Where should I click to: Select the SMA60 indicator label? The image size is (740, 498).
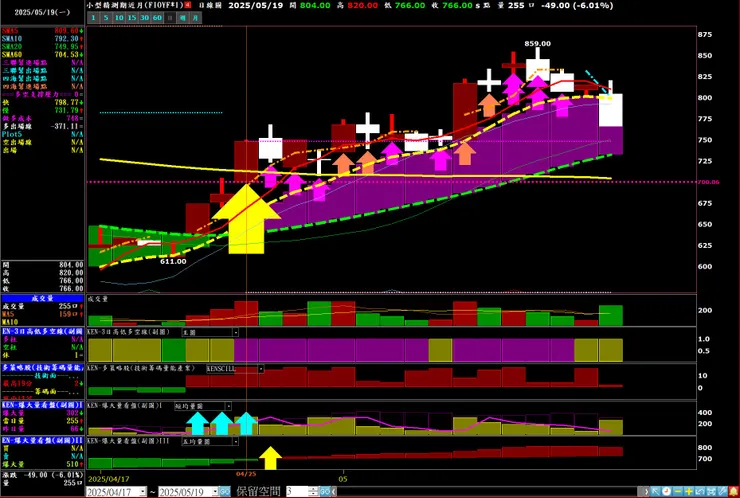point(12,55)
